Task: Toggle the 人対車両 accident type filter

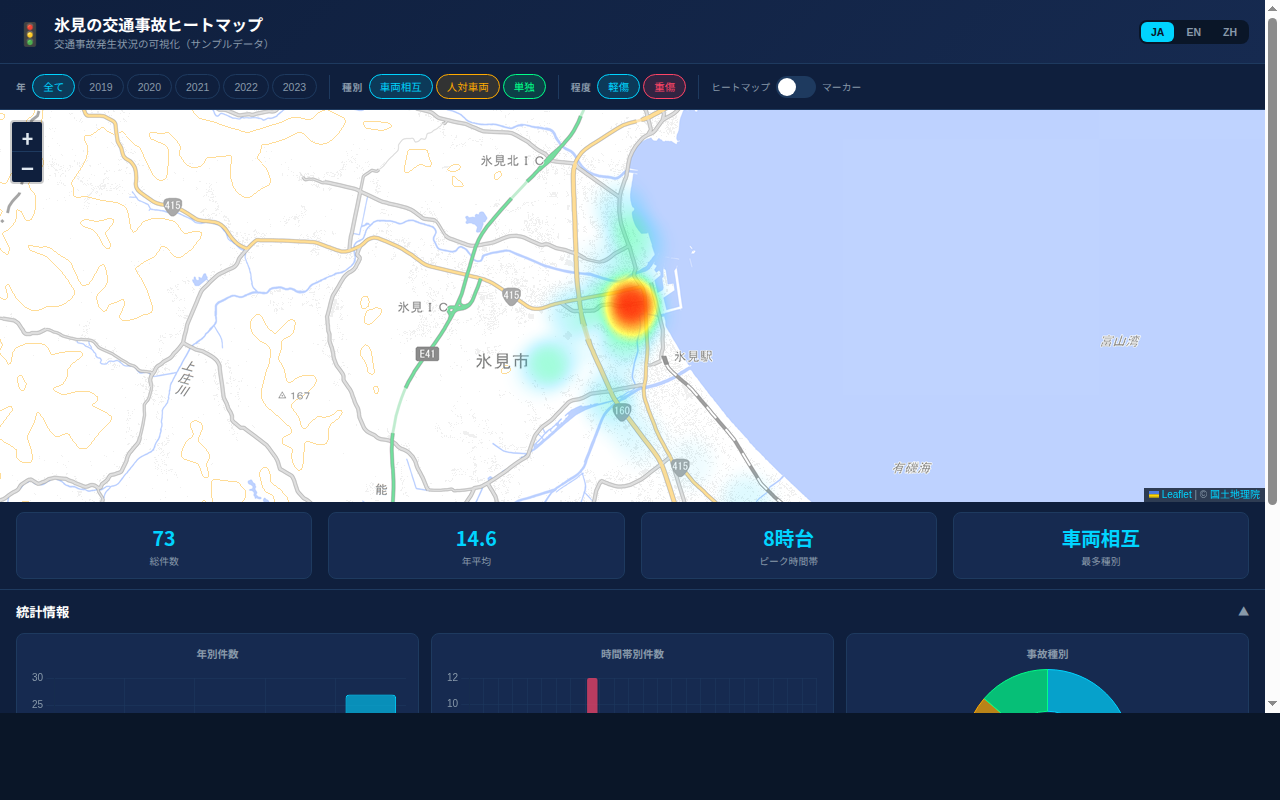Action: [468, 87]
